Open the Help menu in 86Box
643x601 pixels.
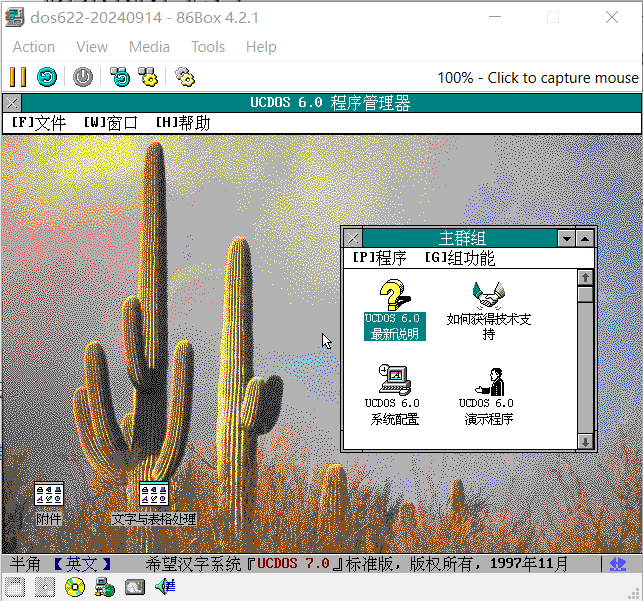261,47
